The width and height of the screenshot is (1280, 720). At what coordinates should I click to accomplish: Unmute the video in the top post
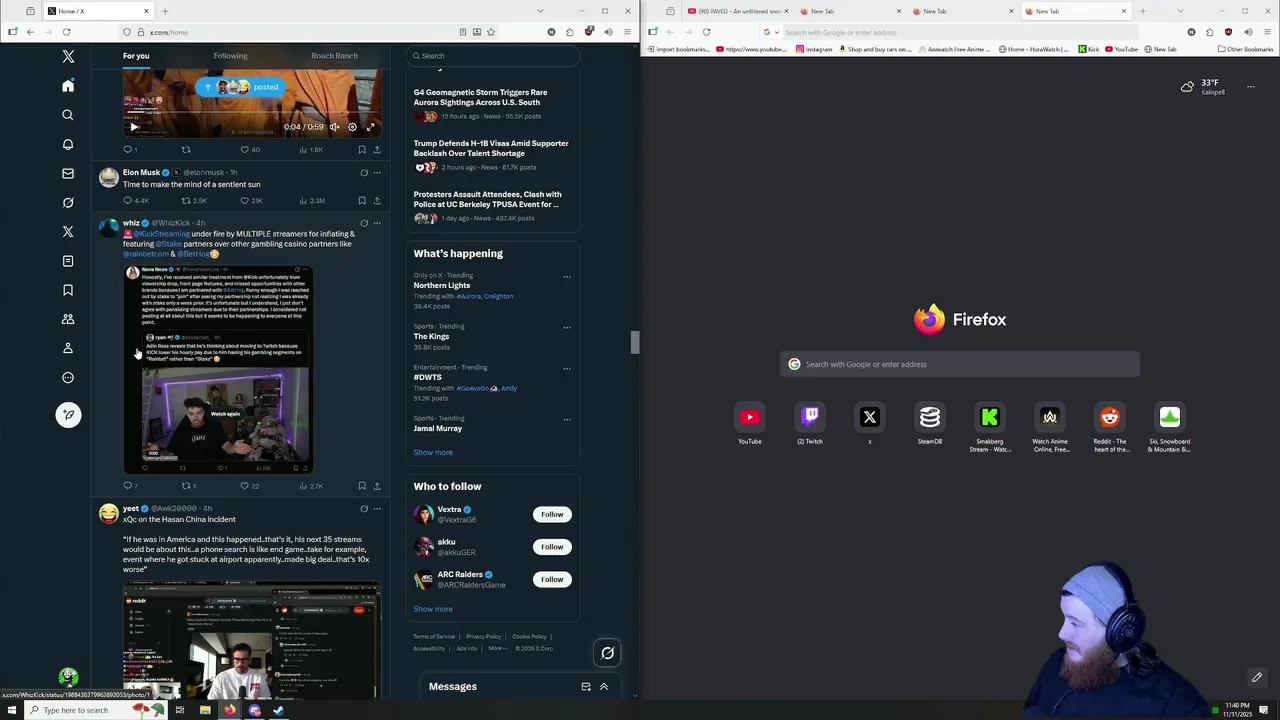335,127
